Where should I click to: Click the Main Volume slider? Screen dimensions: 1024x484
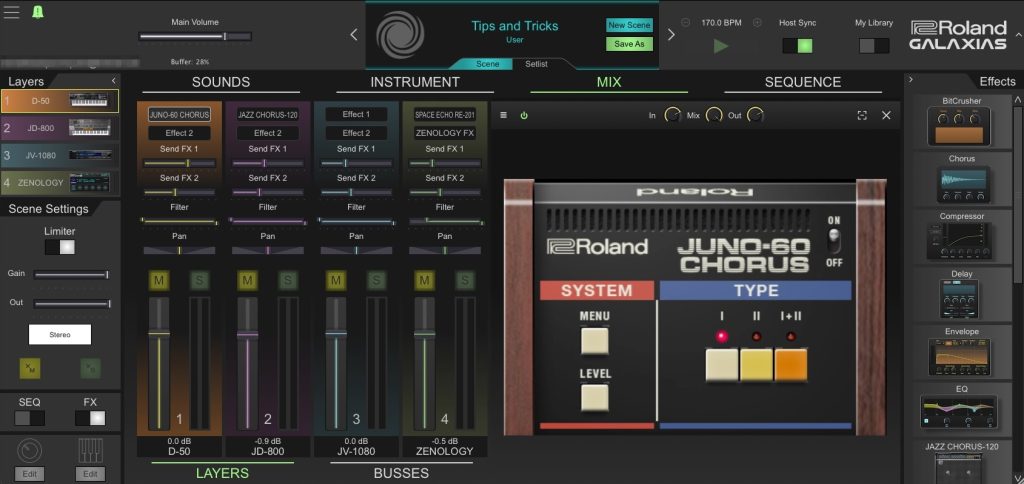[195, 37]
